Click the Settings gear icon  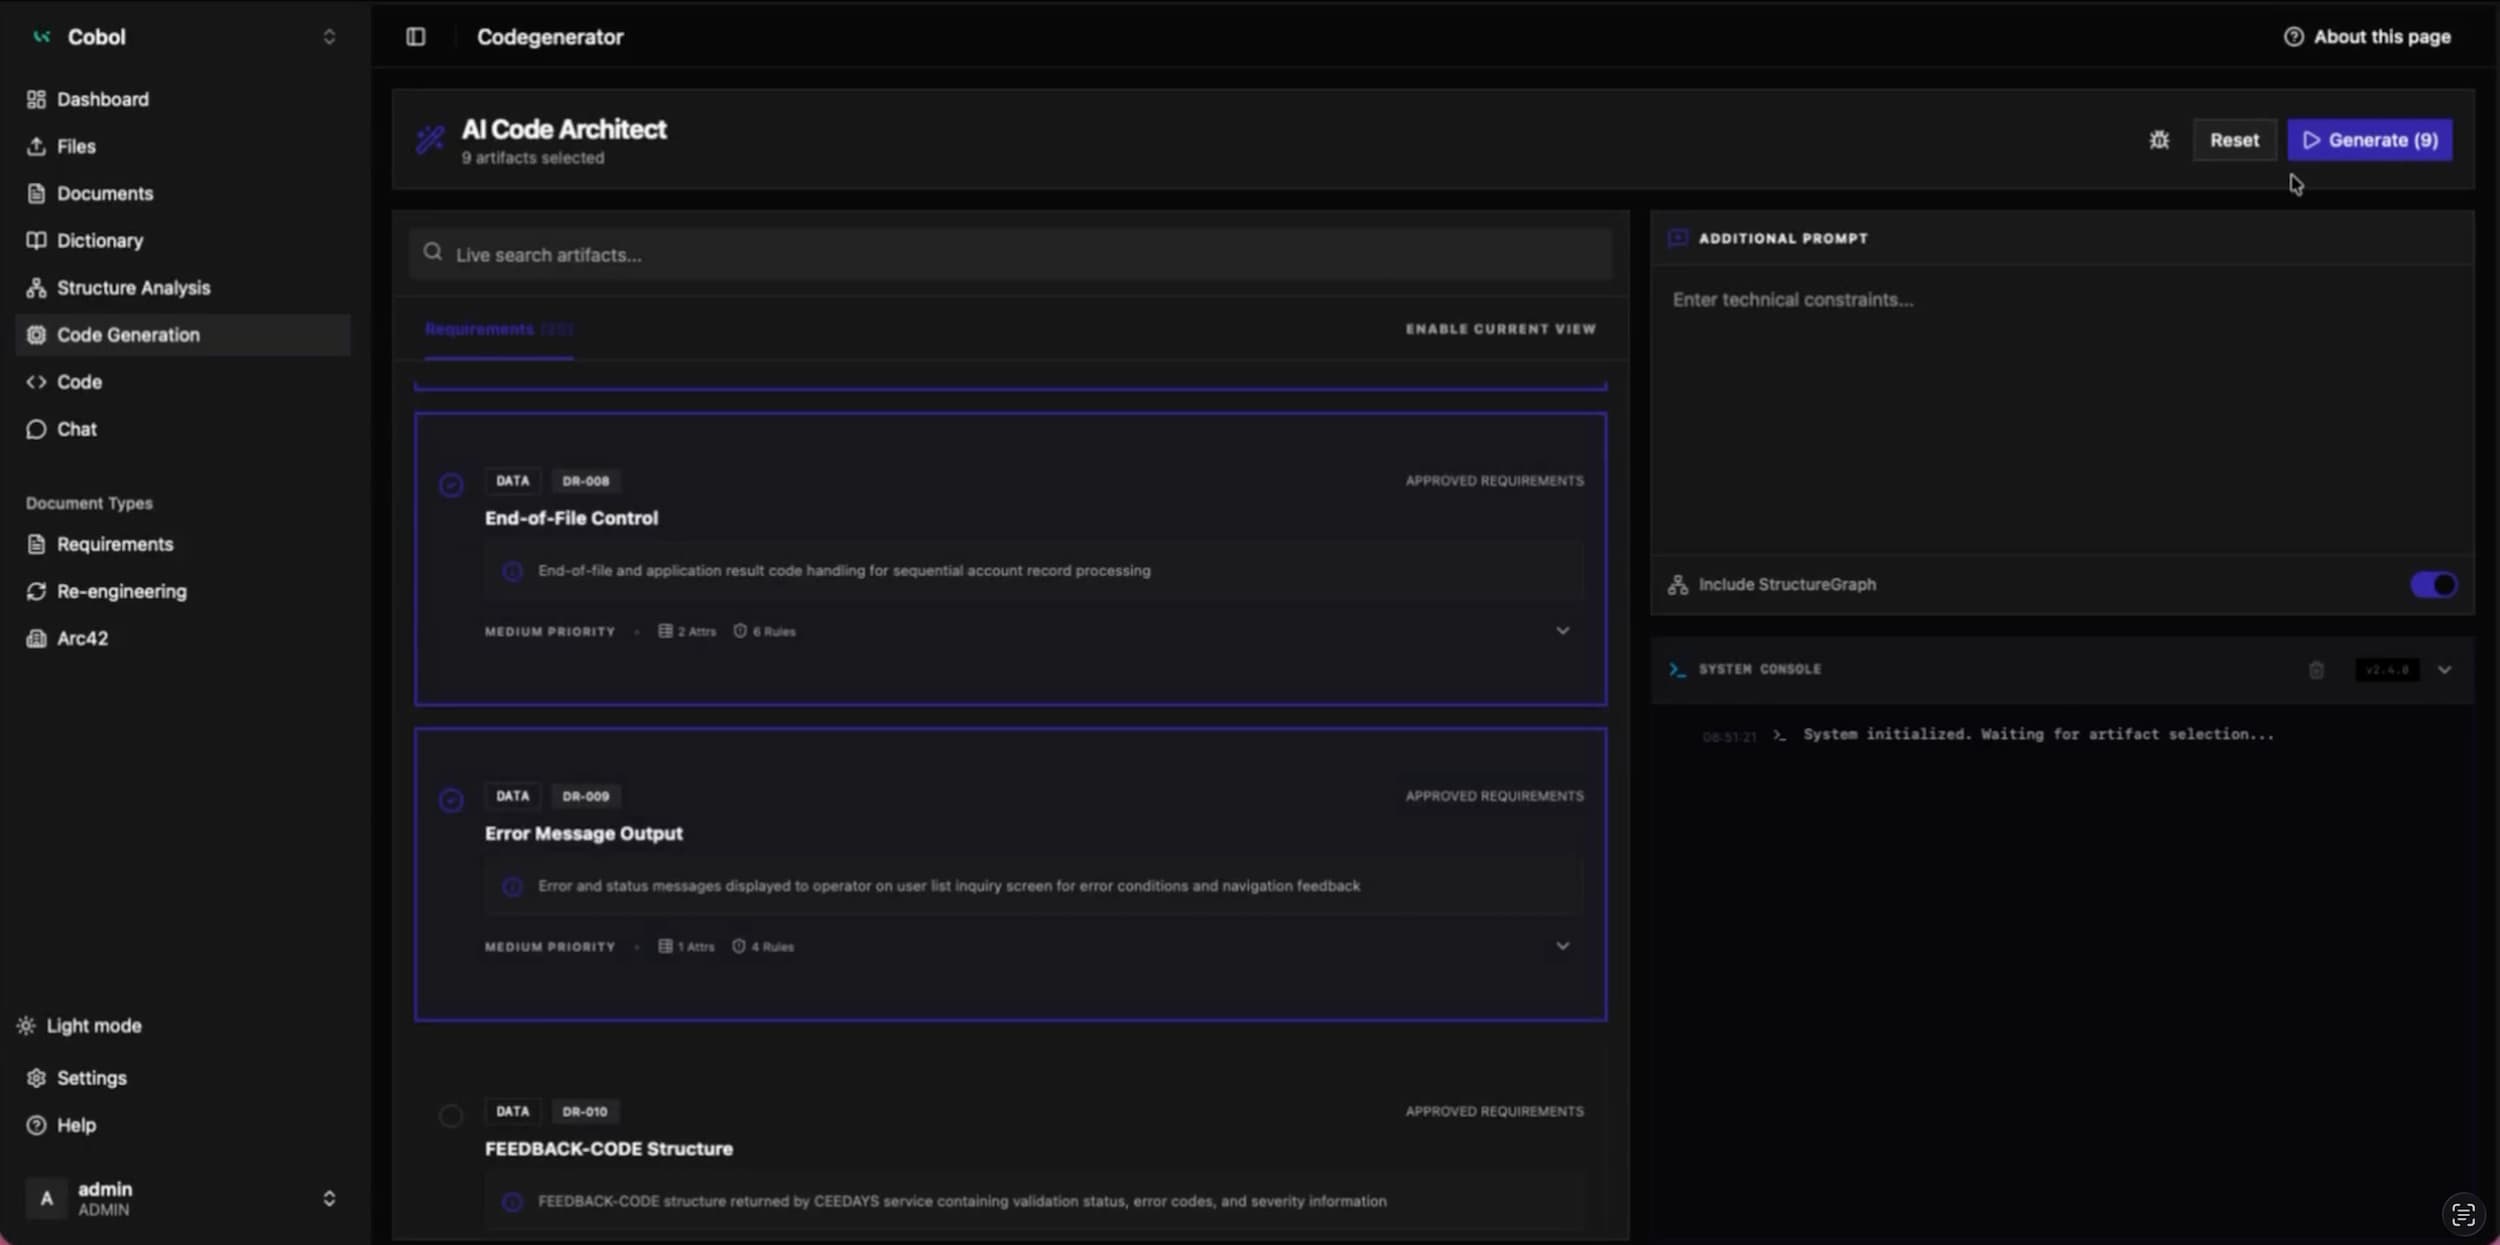(x=36, y=1078)
